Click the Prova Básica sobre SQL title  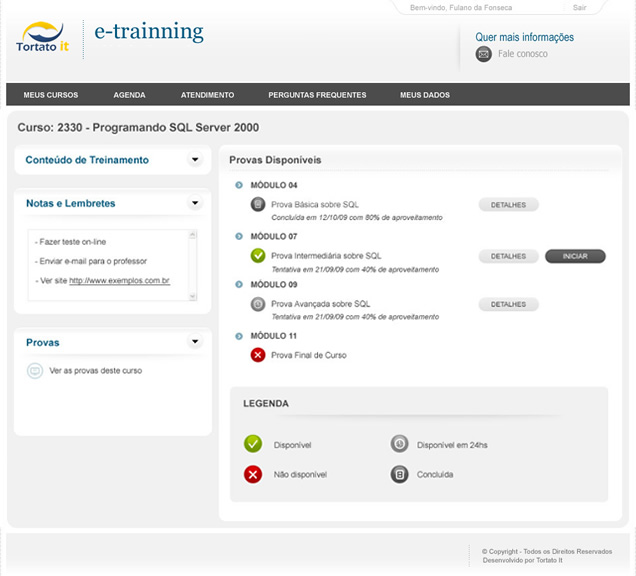coord(315,204)
